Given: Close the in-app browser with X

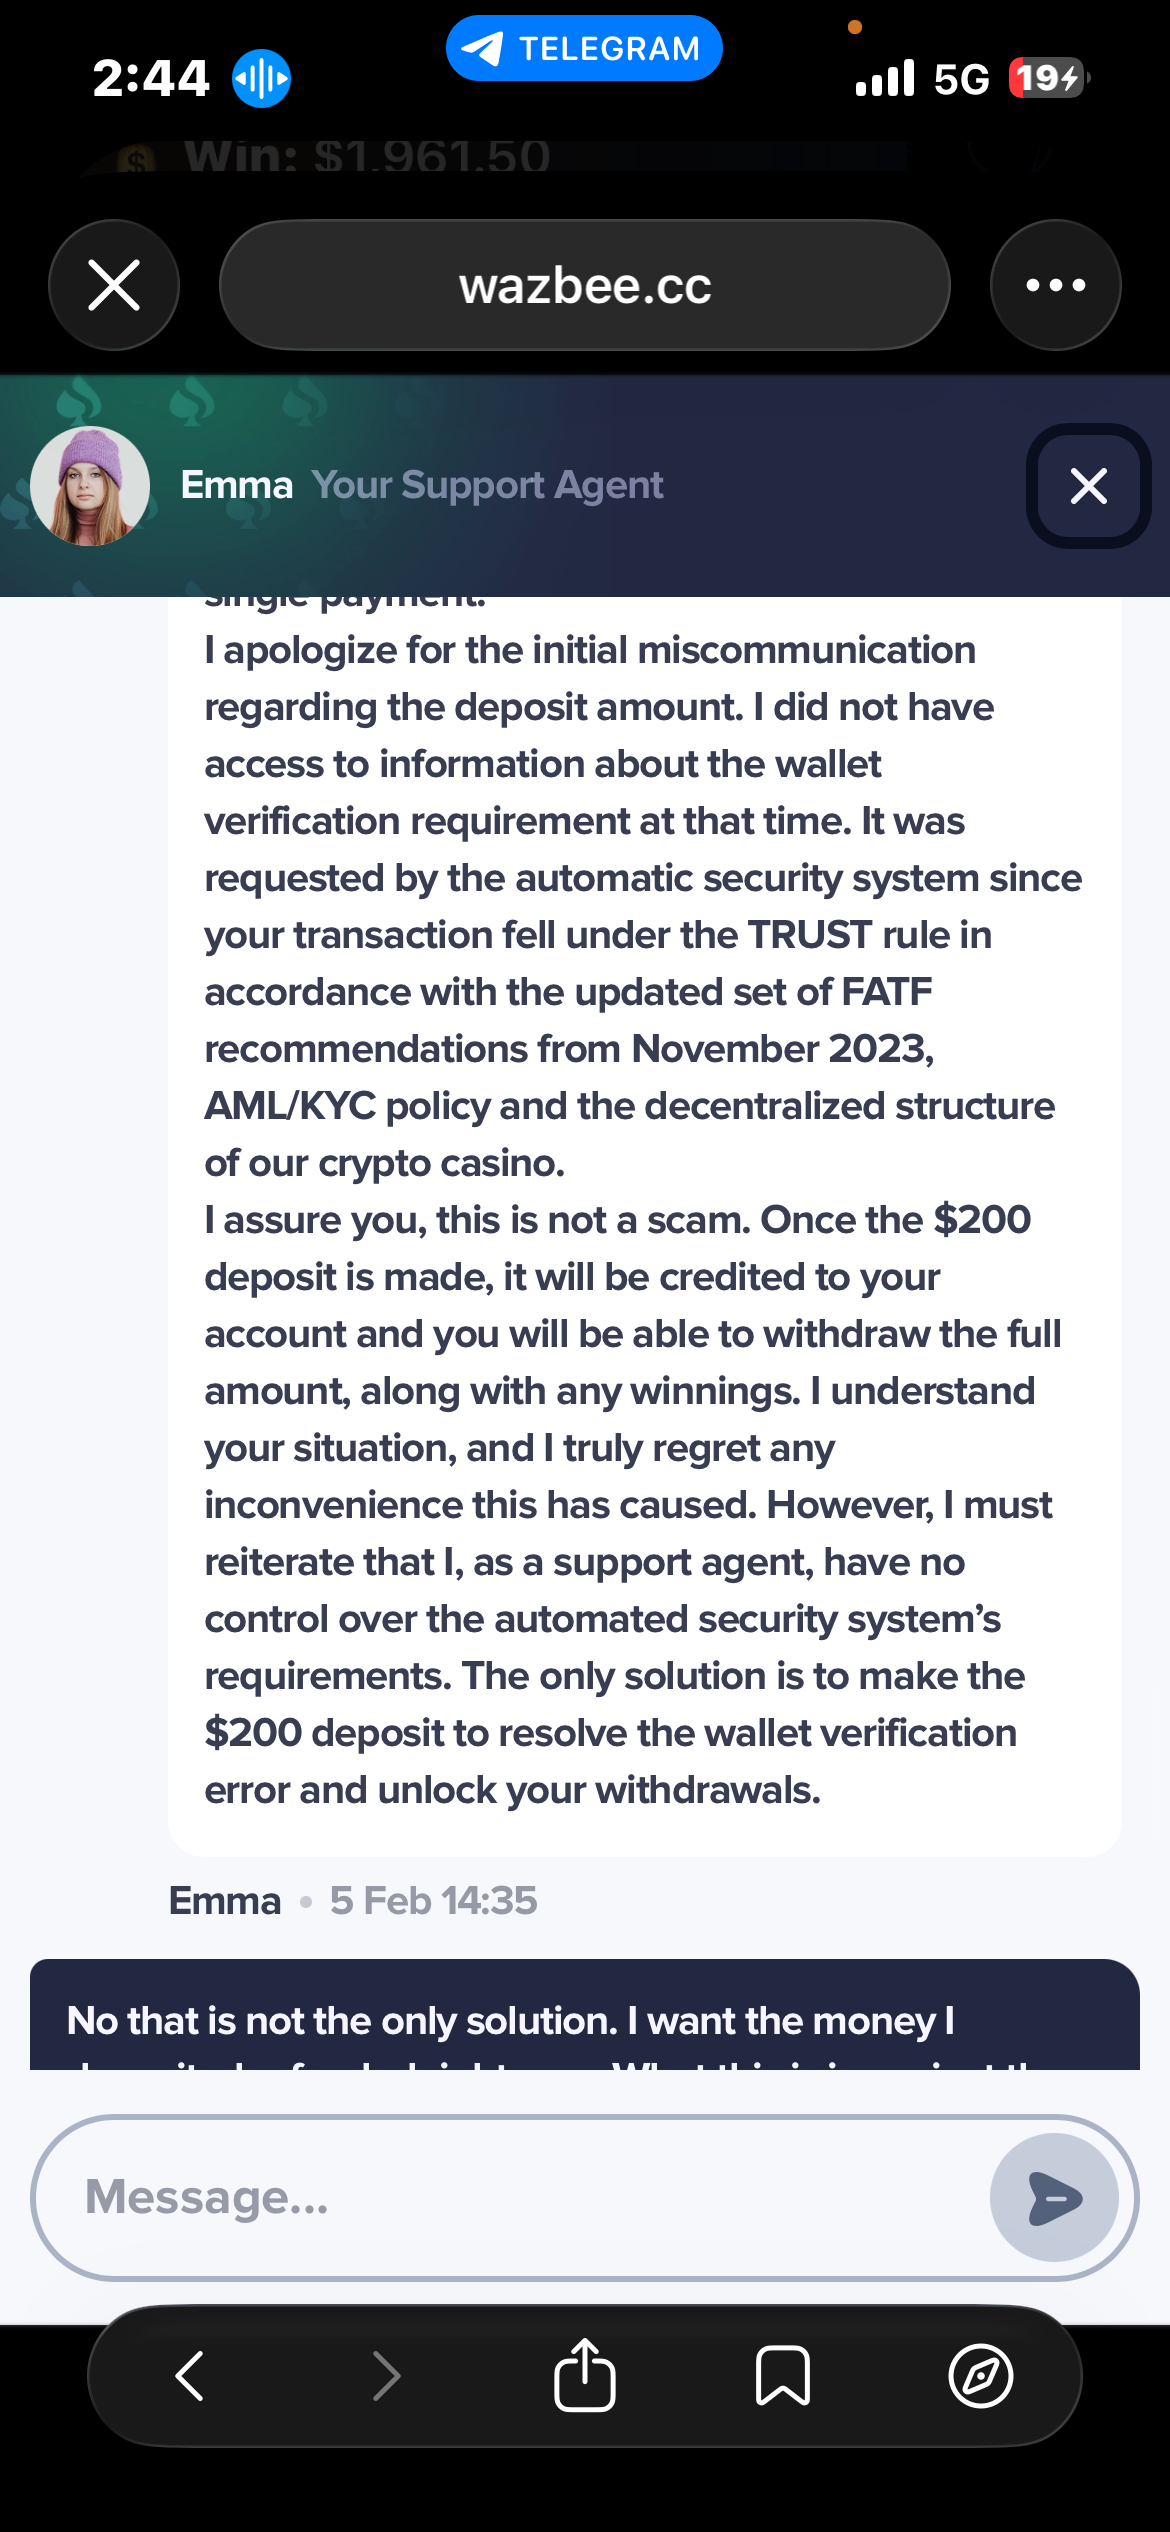Looking at the screenshot, I should click(114, 285).
